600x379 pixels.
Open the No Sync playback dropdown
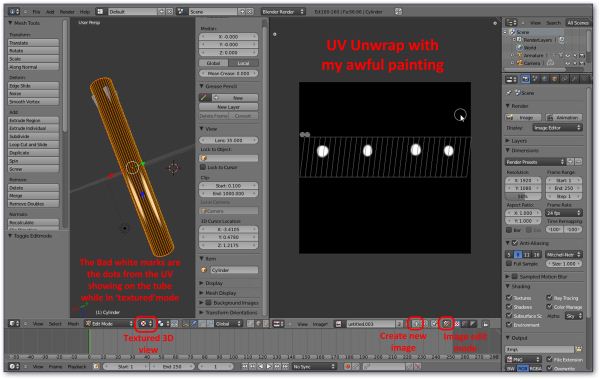coord(313,366)
